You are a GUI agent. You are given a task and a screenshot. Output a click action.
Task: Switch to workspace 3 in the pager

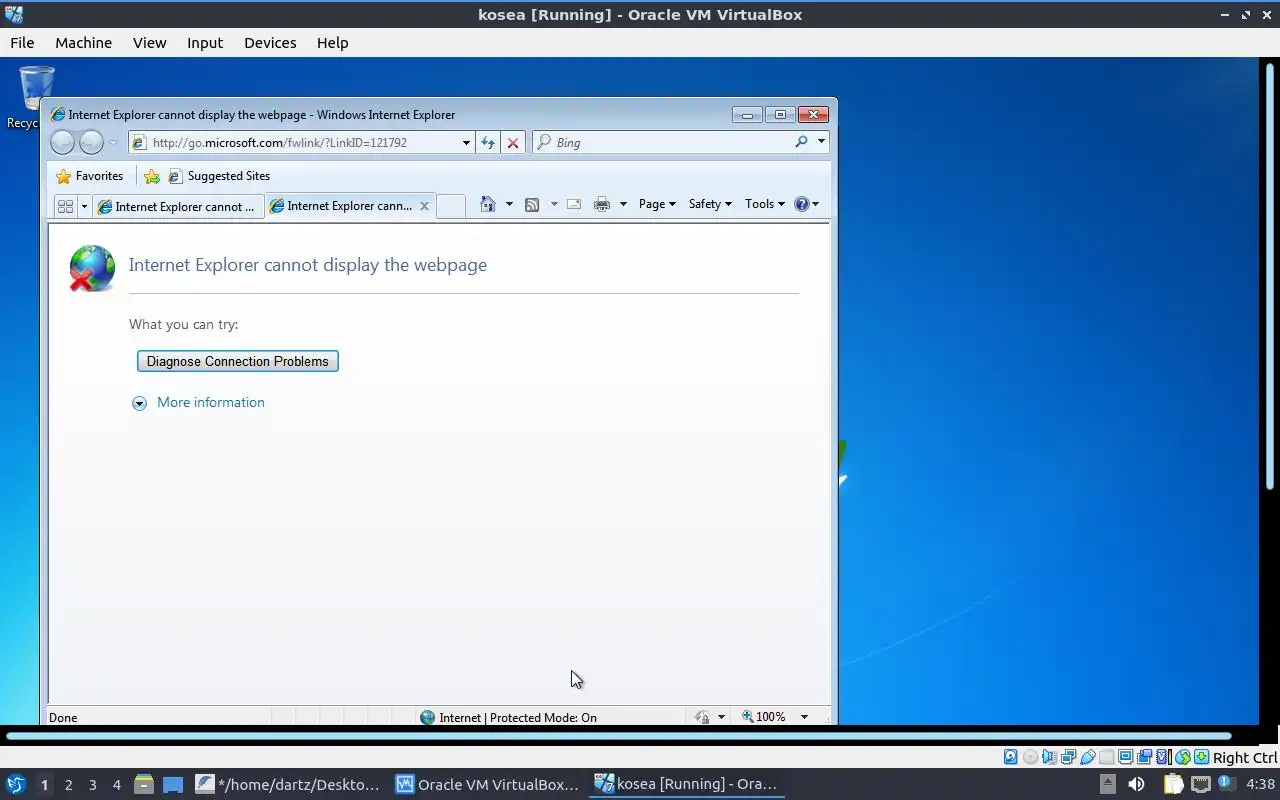coord(92,785)
